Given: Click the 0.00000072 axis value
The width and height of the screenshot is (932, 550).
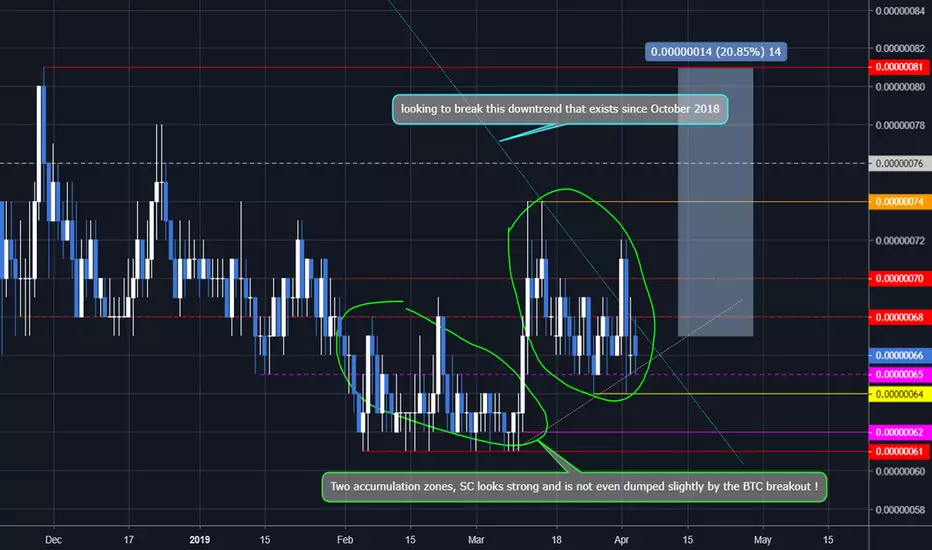Looking at the screenshot, I should [899, 241].
